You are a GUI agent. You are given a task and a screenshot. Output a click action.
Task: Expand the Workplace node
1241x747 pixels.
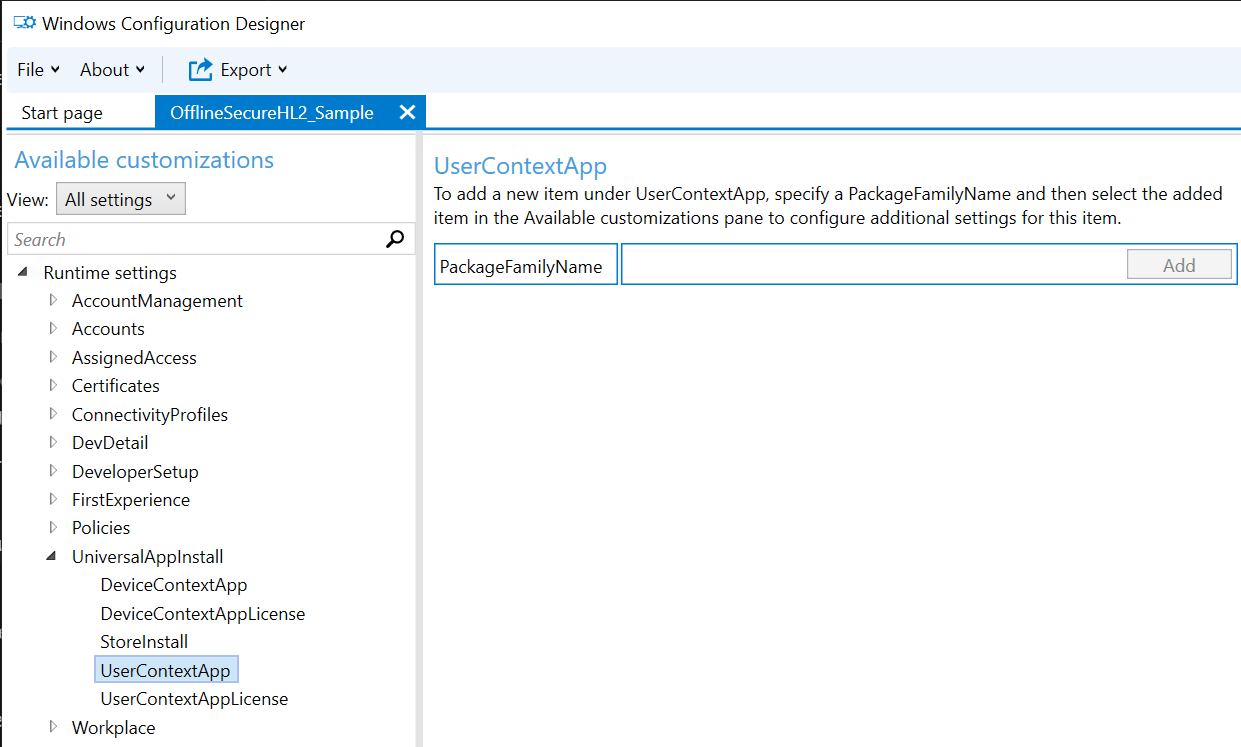53,727
